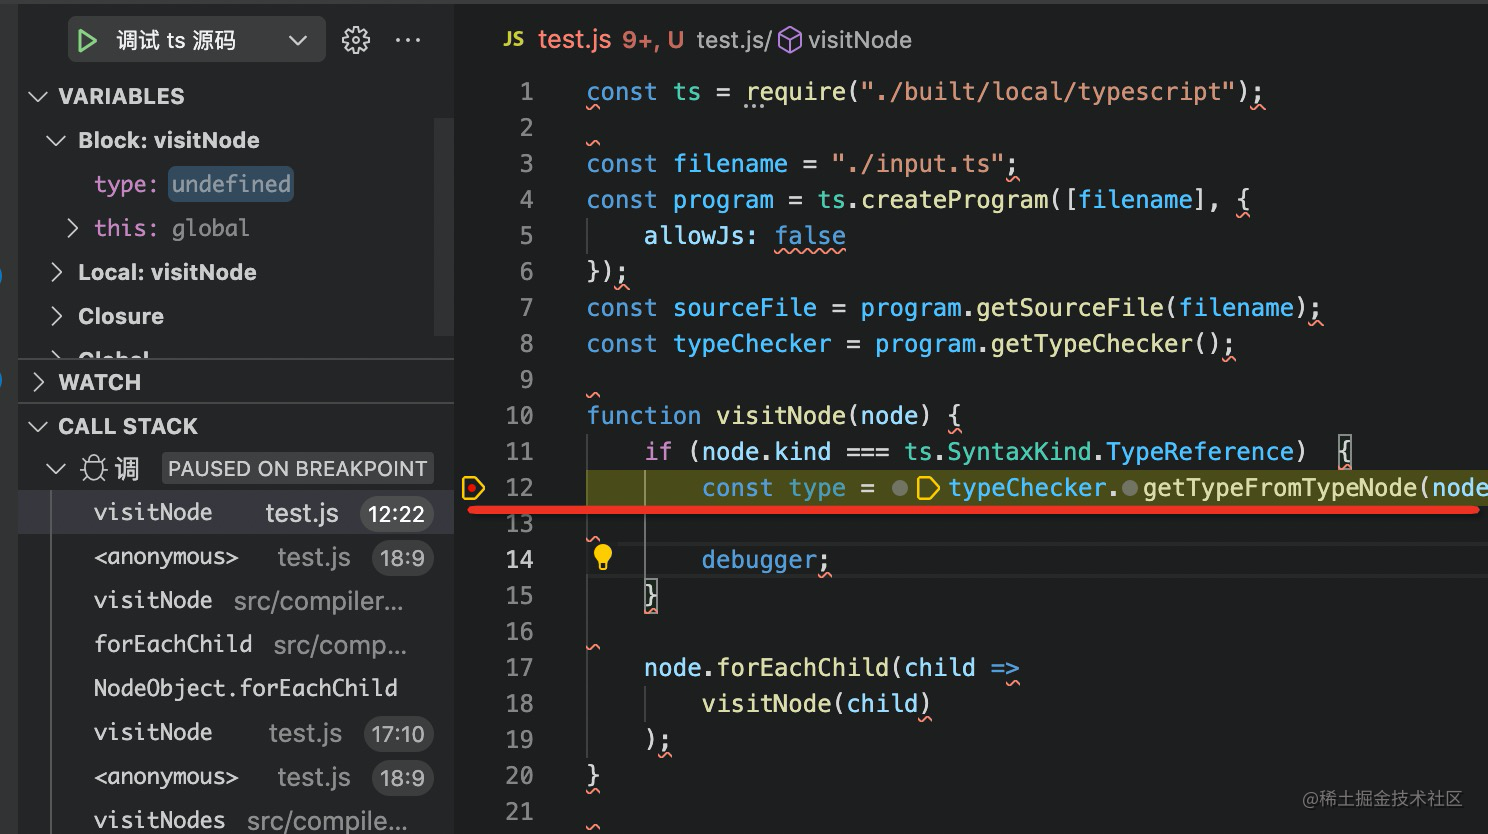Click the green Start Debugging play icon
This screenshot has width=1488, height=834.
click(x=88, y=41)
